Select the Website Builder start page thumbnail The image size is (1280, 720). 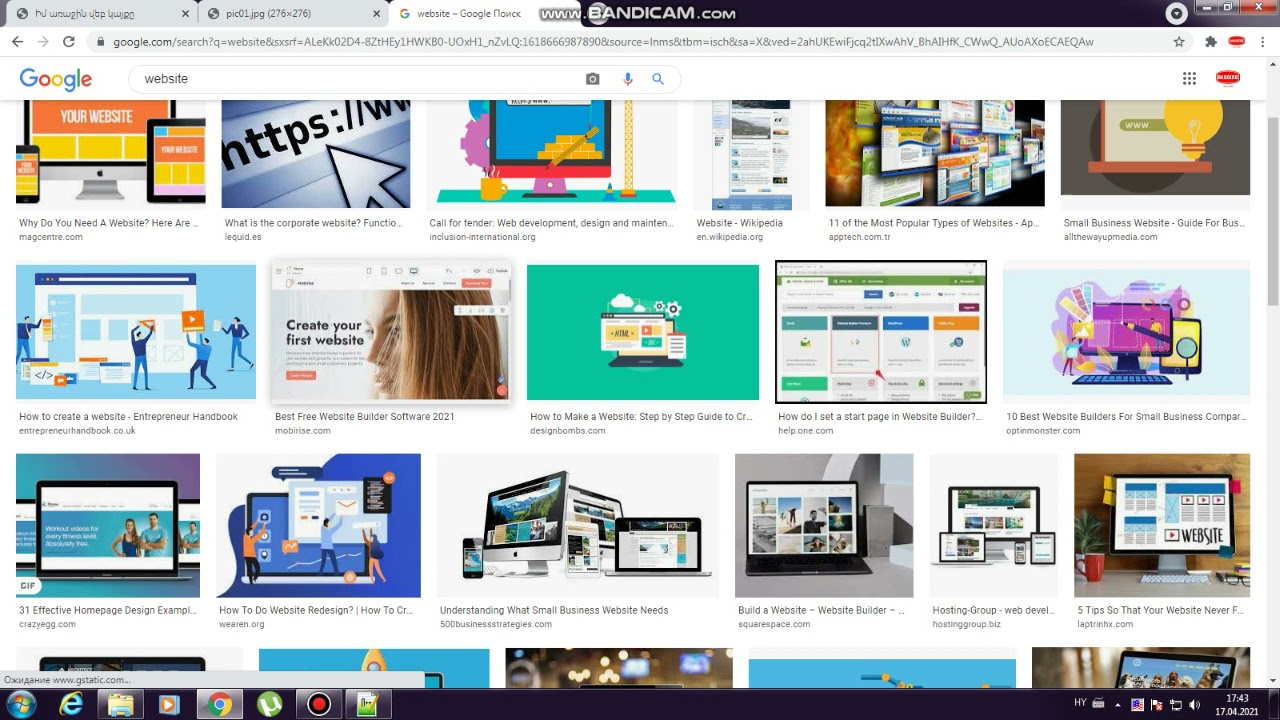[881, 332]
